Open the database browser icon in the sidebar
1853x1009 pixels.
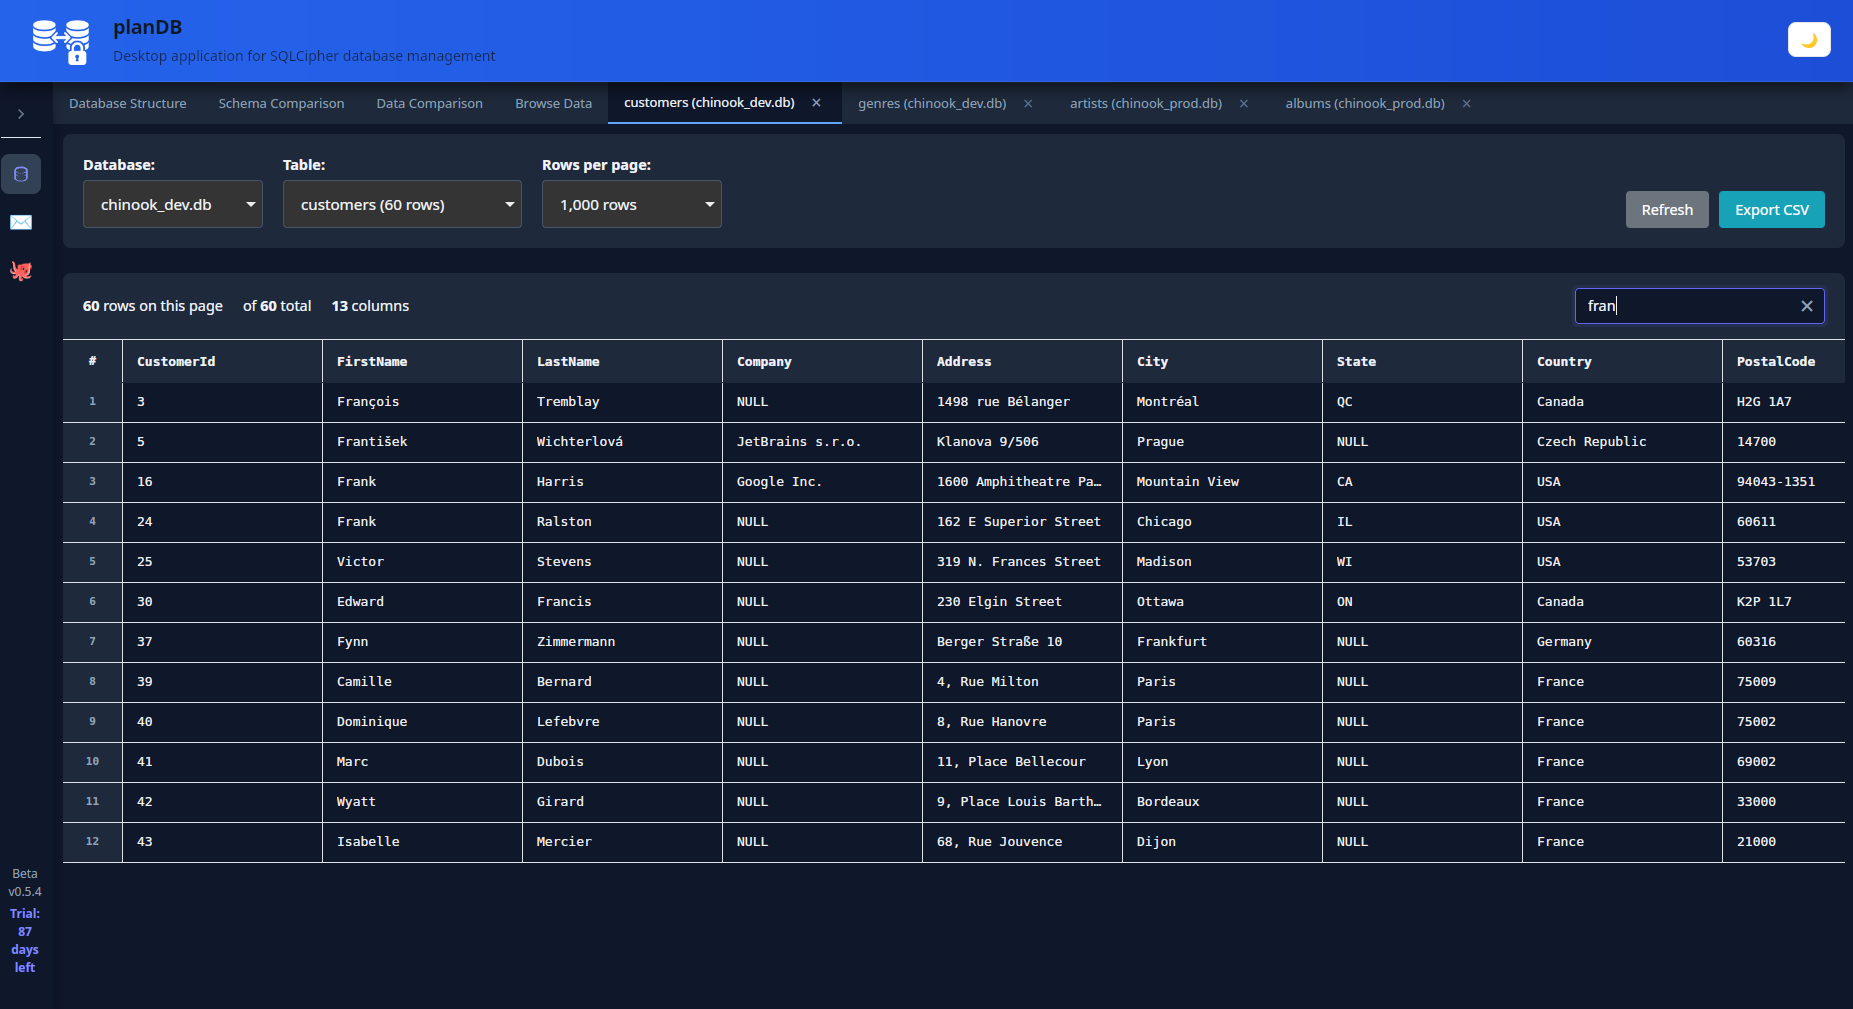click(x=21, y=173)
